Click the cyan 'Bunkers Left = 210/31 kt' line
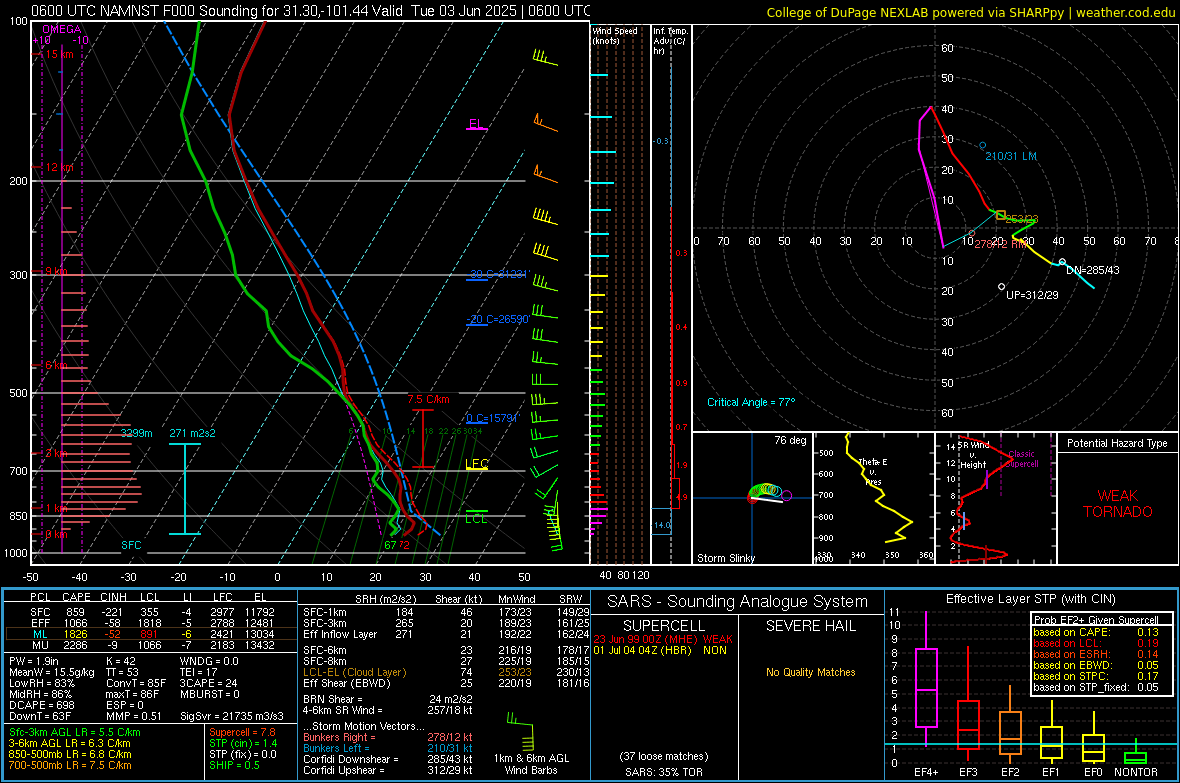This screenshot has width=1180, height=783. coord(388,748)
